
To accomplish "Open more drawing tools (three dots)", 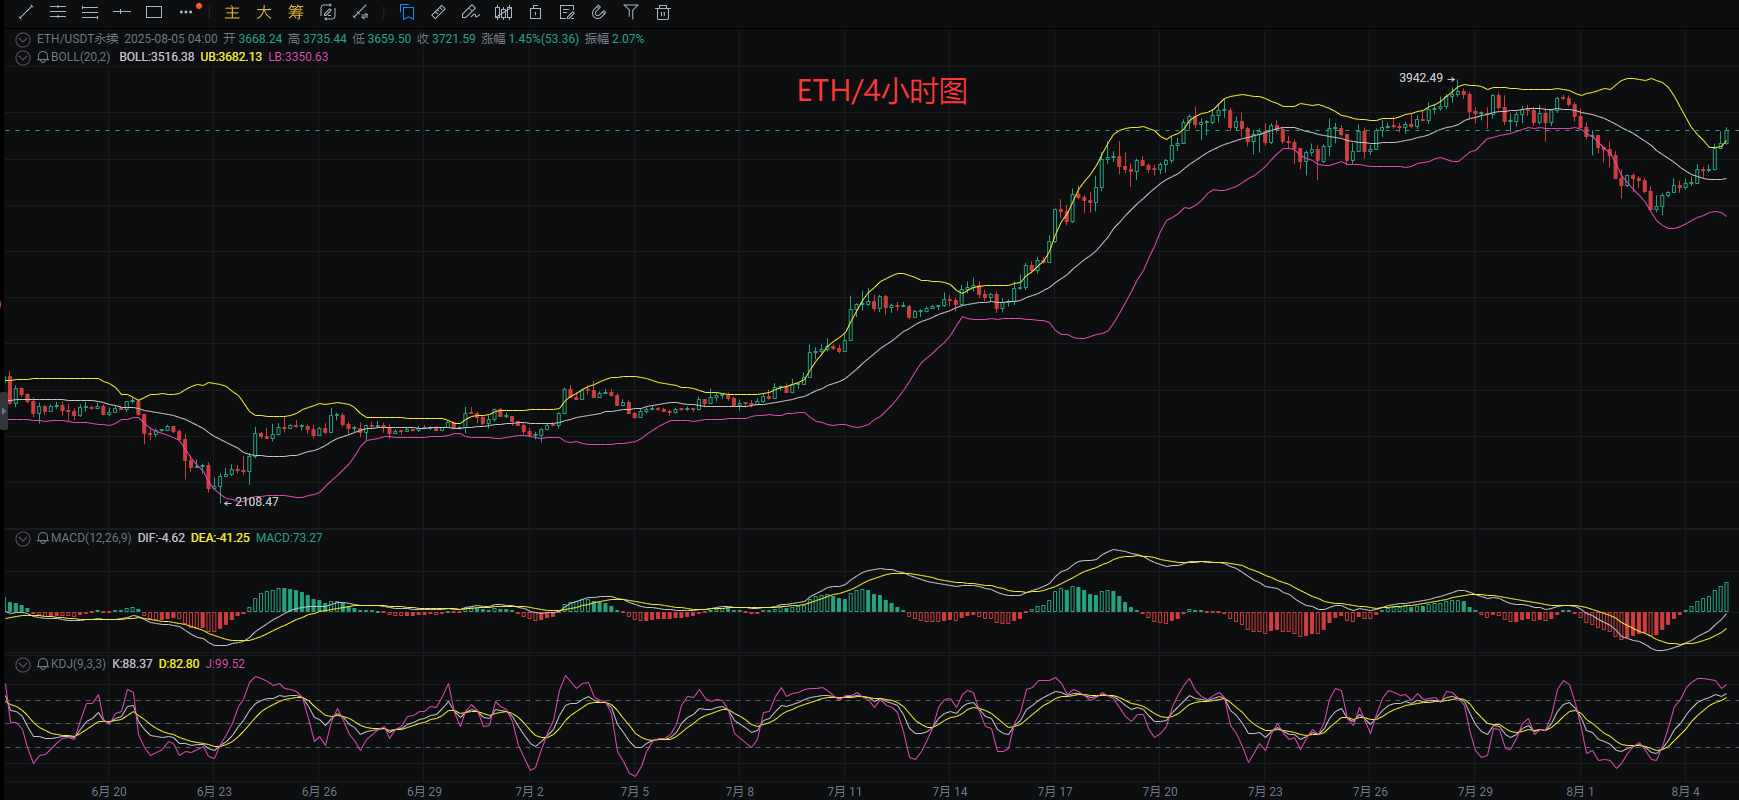I will coord(186,12).
